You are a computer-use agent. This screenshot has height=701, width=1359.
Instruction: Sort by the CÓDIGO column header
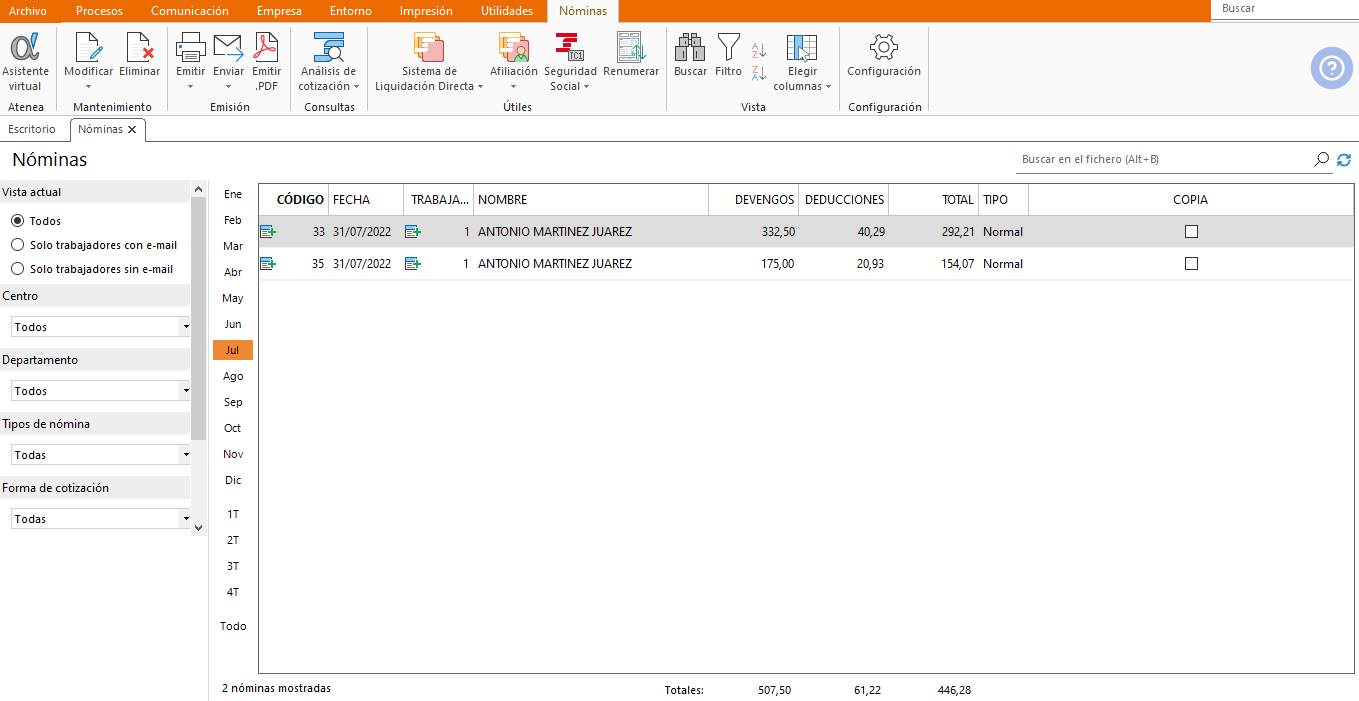pyautogui.click(x=294, y=200)
